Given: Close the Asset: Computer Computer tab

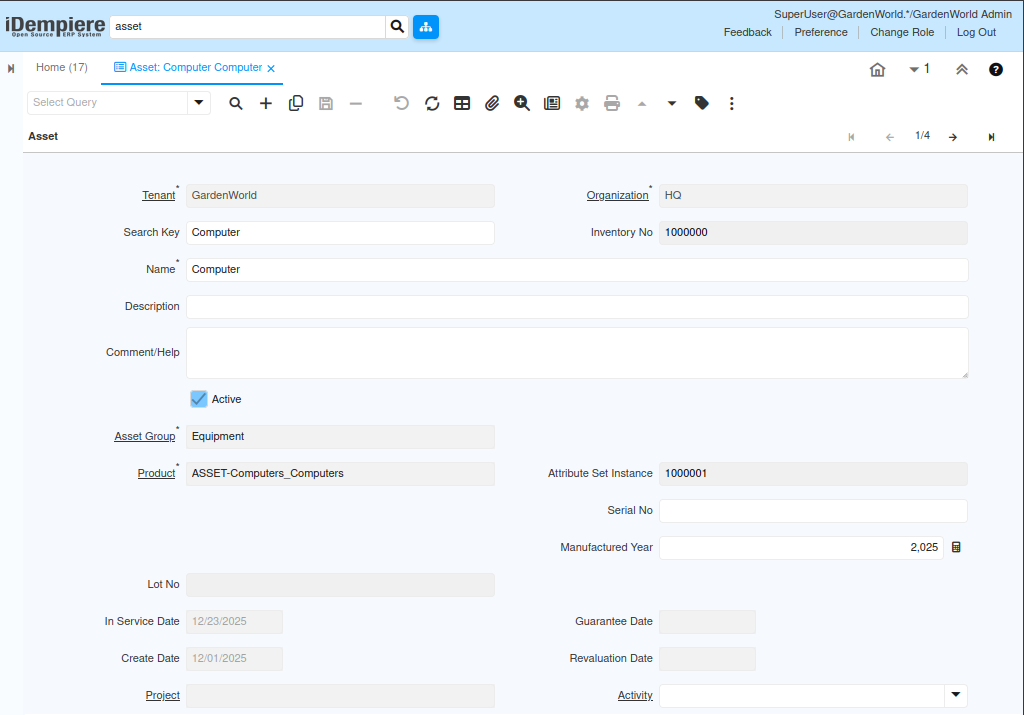Looking at the screenshot, I should pyautogui.click(x=271, y=68).
